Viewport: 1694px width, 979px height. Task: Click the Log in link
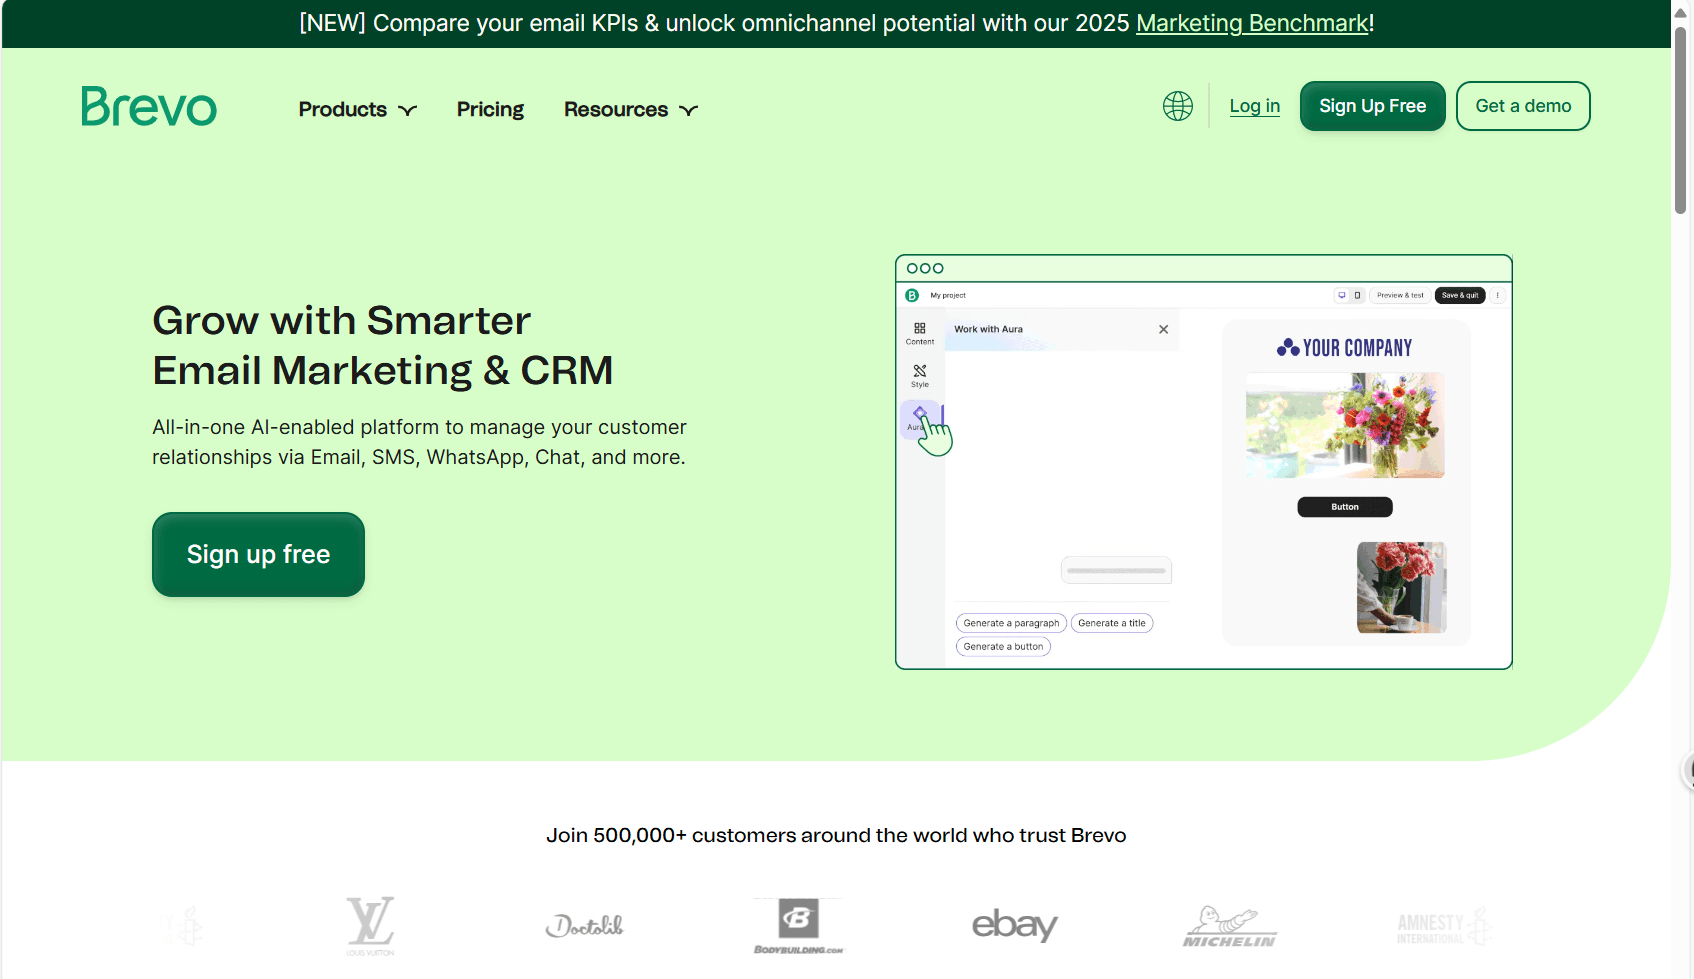point(1254,106)
